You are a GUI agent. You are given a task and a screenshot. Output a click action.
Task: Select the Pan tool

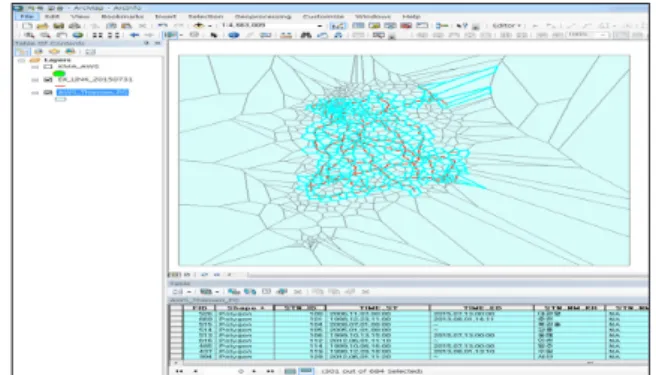click(62, 35)
